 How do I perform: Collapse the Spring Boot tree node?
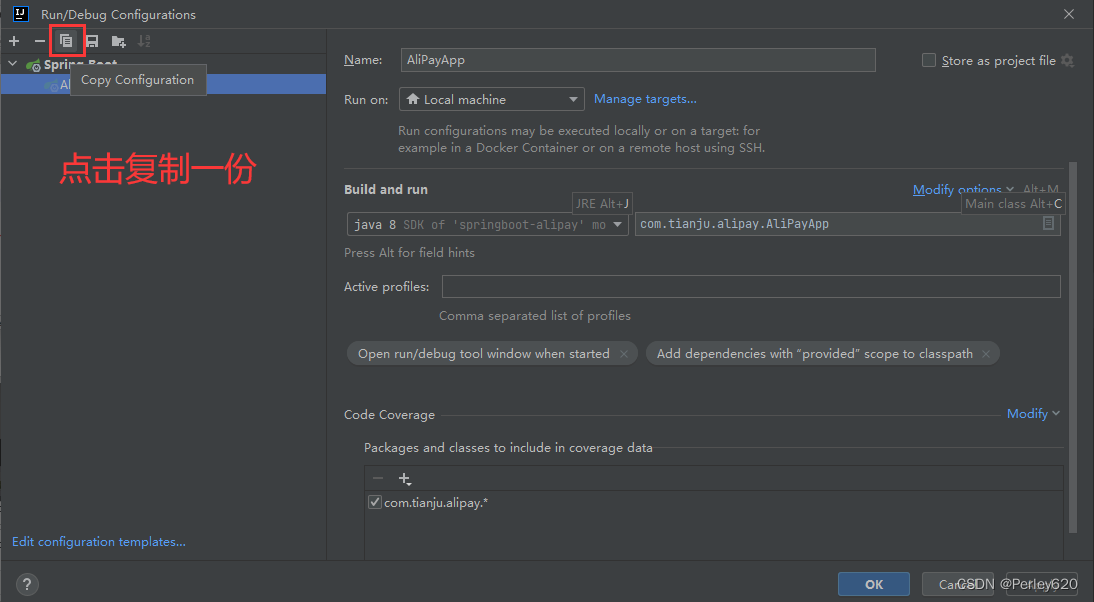tap(13, 63)
